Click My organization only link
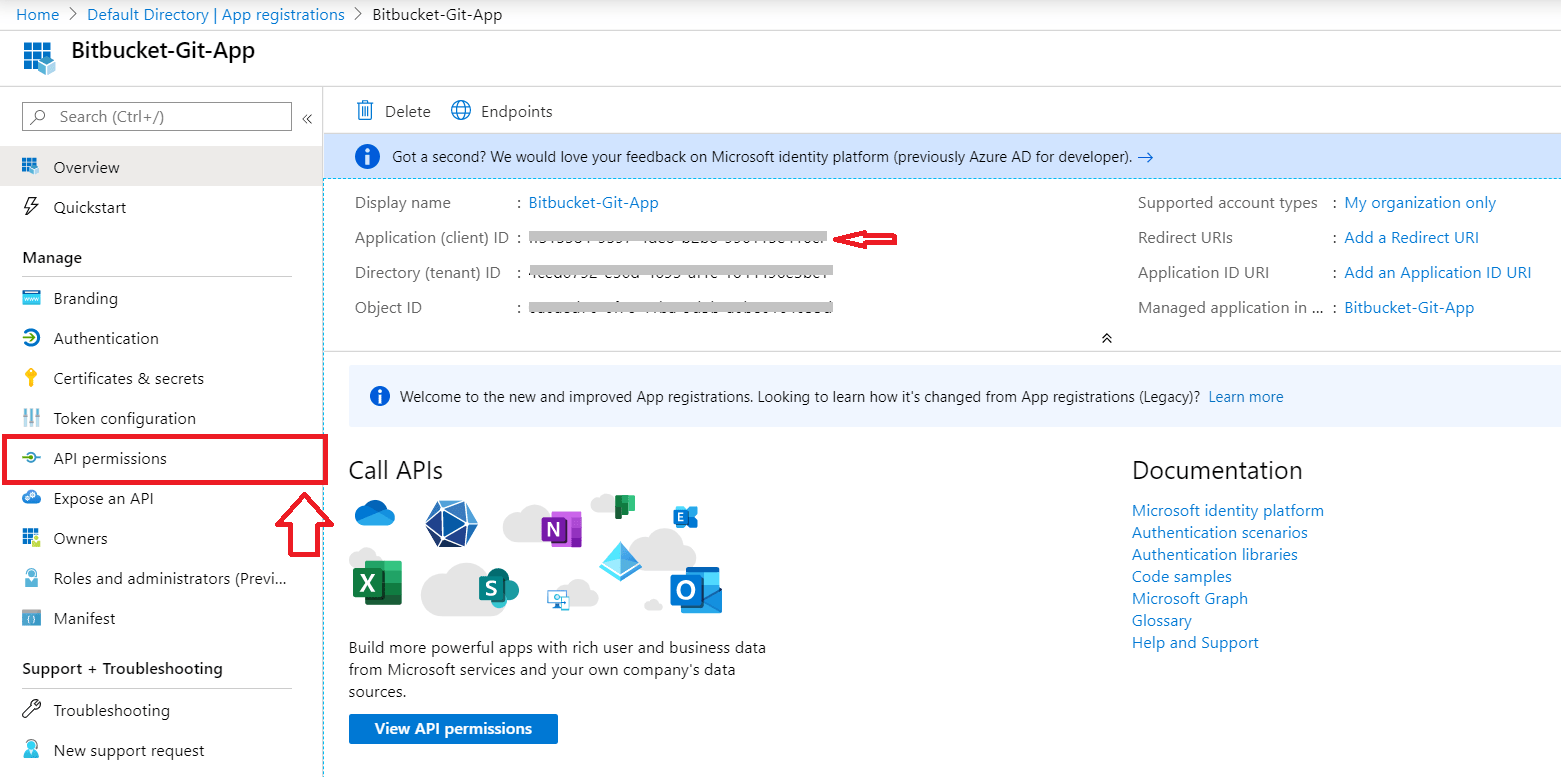Image resolution: width=1561 pixels, height=777 pixels. pyautogui.click(x=1420, y=202)
